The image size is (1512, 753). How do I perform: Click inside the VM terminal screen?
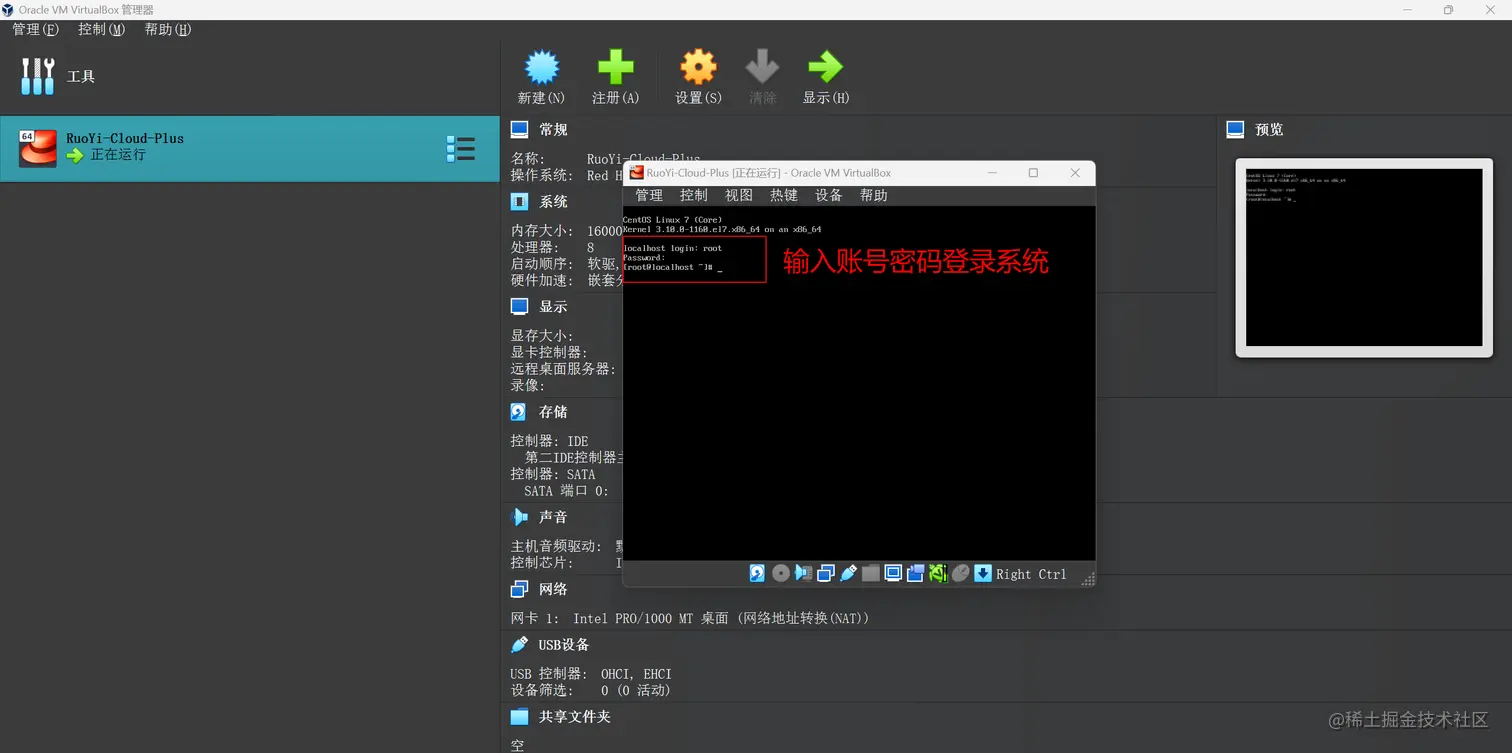858,383
